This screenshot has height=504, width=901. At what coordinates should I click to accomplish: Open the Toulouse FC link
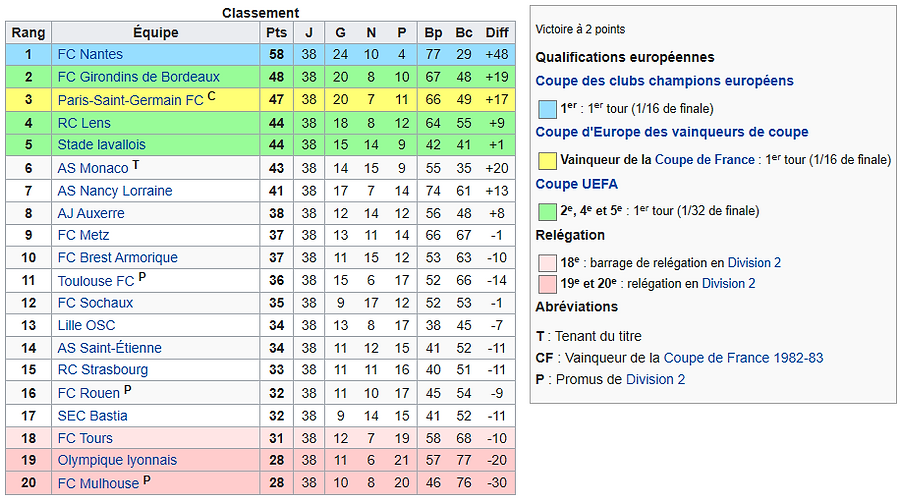point(95,281)
